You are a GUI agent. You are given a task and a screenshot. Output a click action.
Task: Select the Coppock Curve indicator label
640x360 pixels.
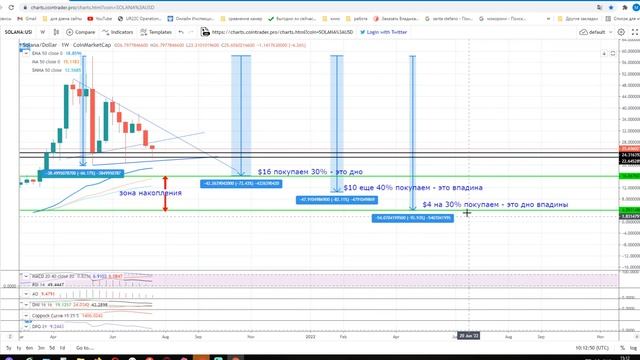click(x=56, y=316)
